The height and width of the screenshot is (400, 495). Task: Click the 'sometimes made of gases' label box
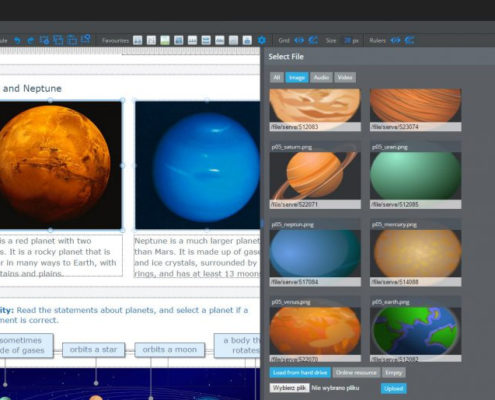pyautogui.click(x=26, y=345)
